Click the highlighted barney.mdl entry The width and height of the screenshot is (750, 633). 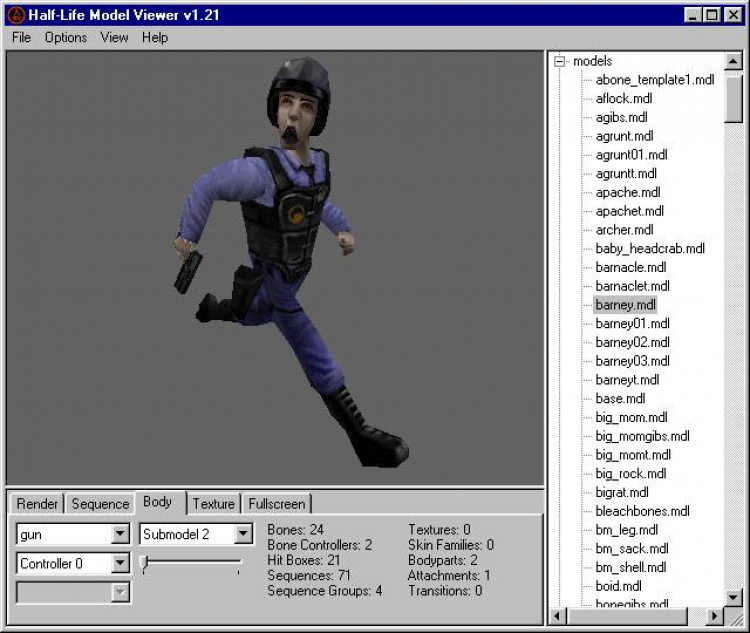[x=625, y=305]
